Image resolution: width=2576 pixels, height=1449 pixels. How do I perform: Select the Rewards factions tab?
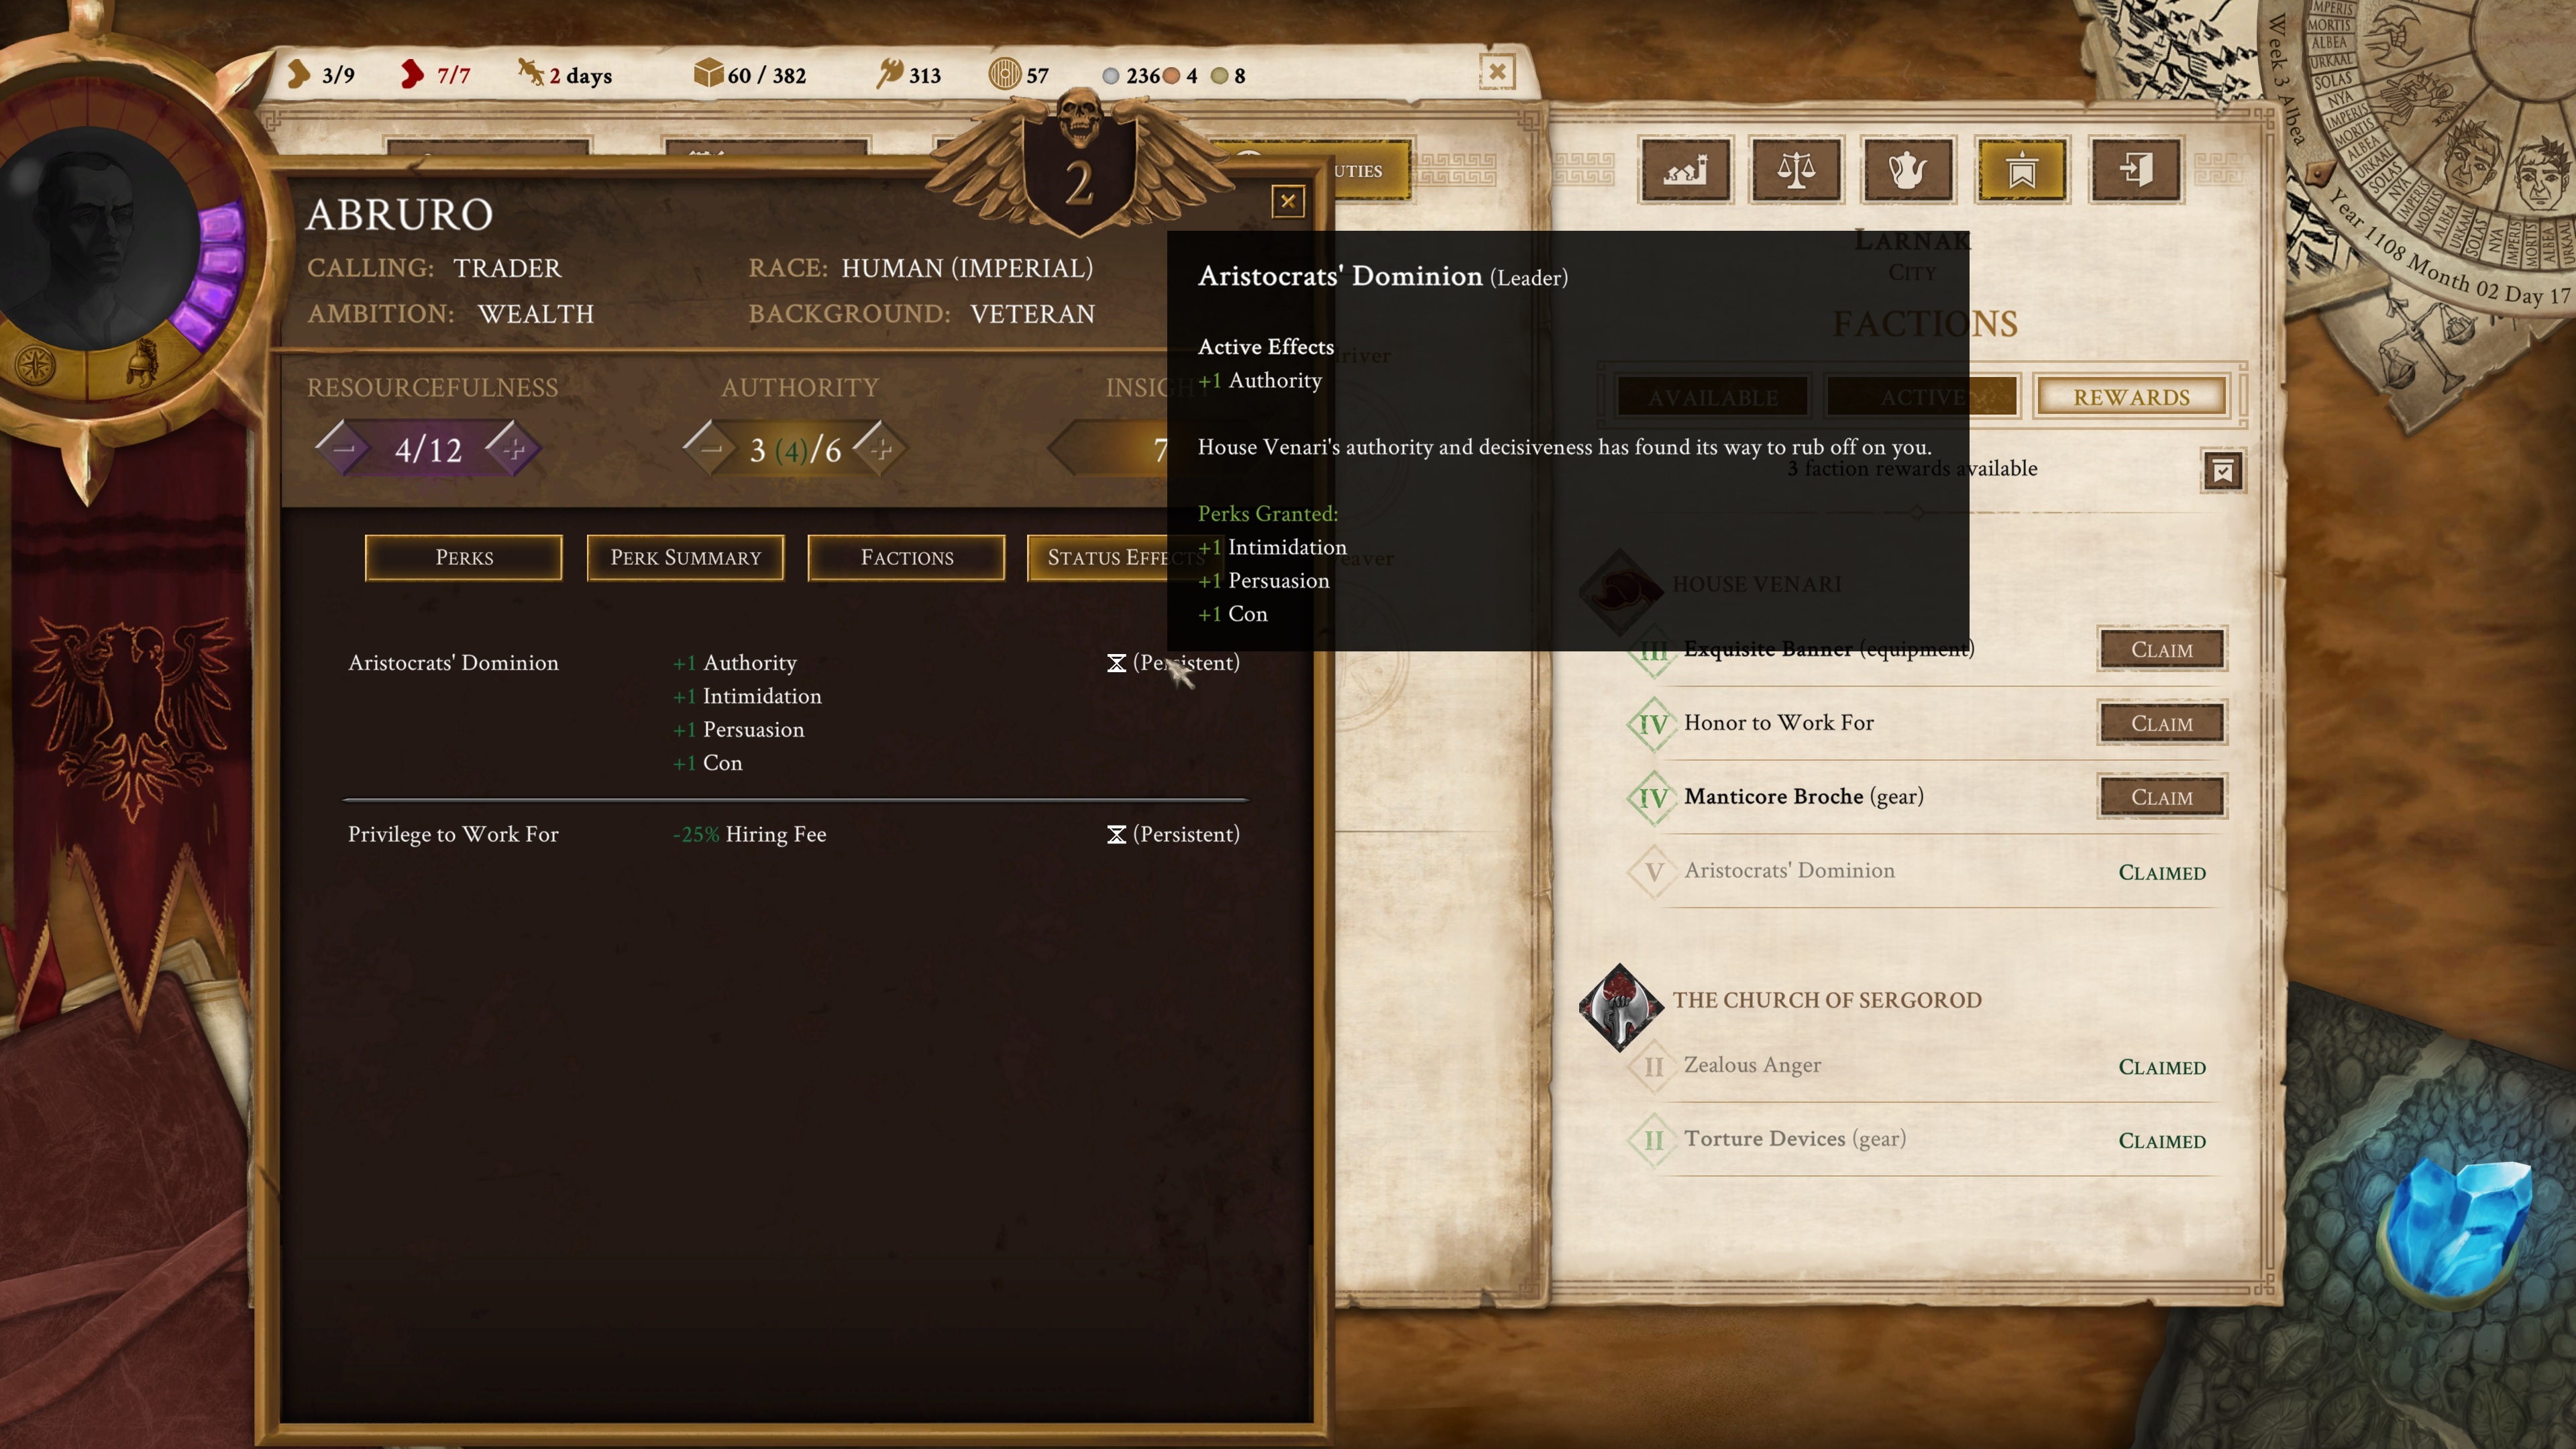click(2131, 397)
